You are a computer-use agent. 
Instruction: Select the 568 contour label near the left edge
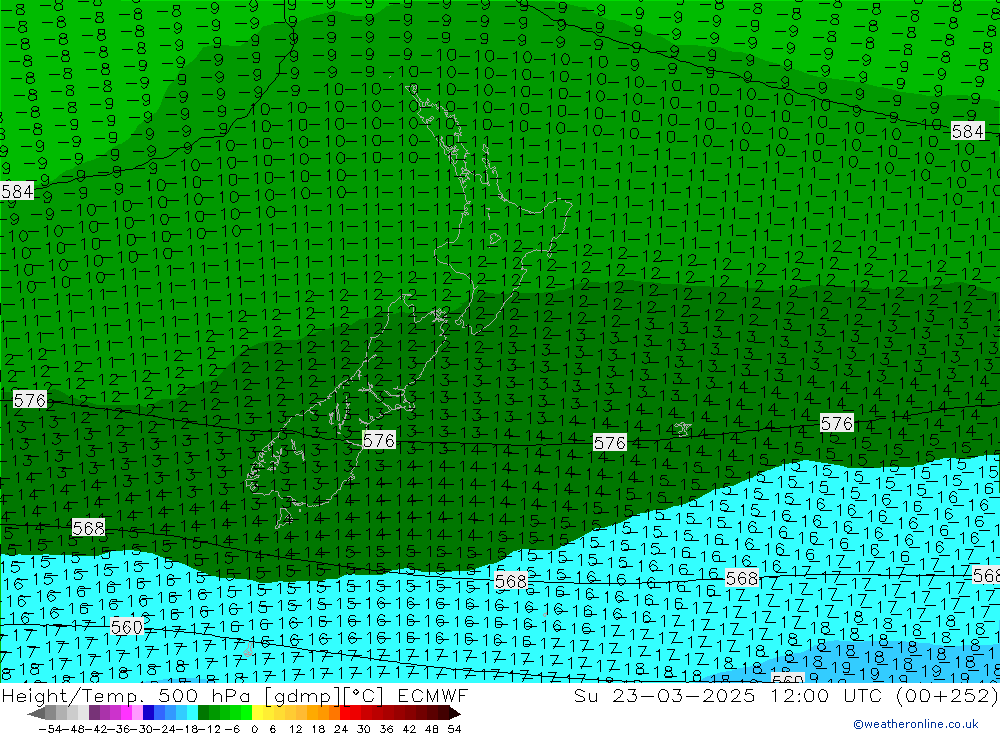[x=88, y=528]
